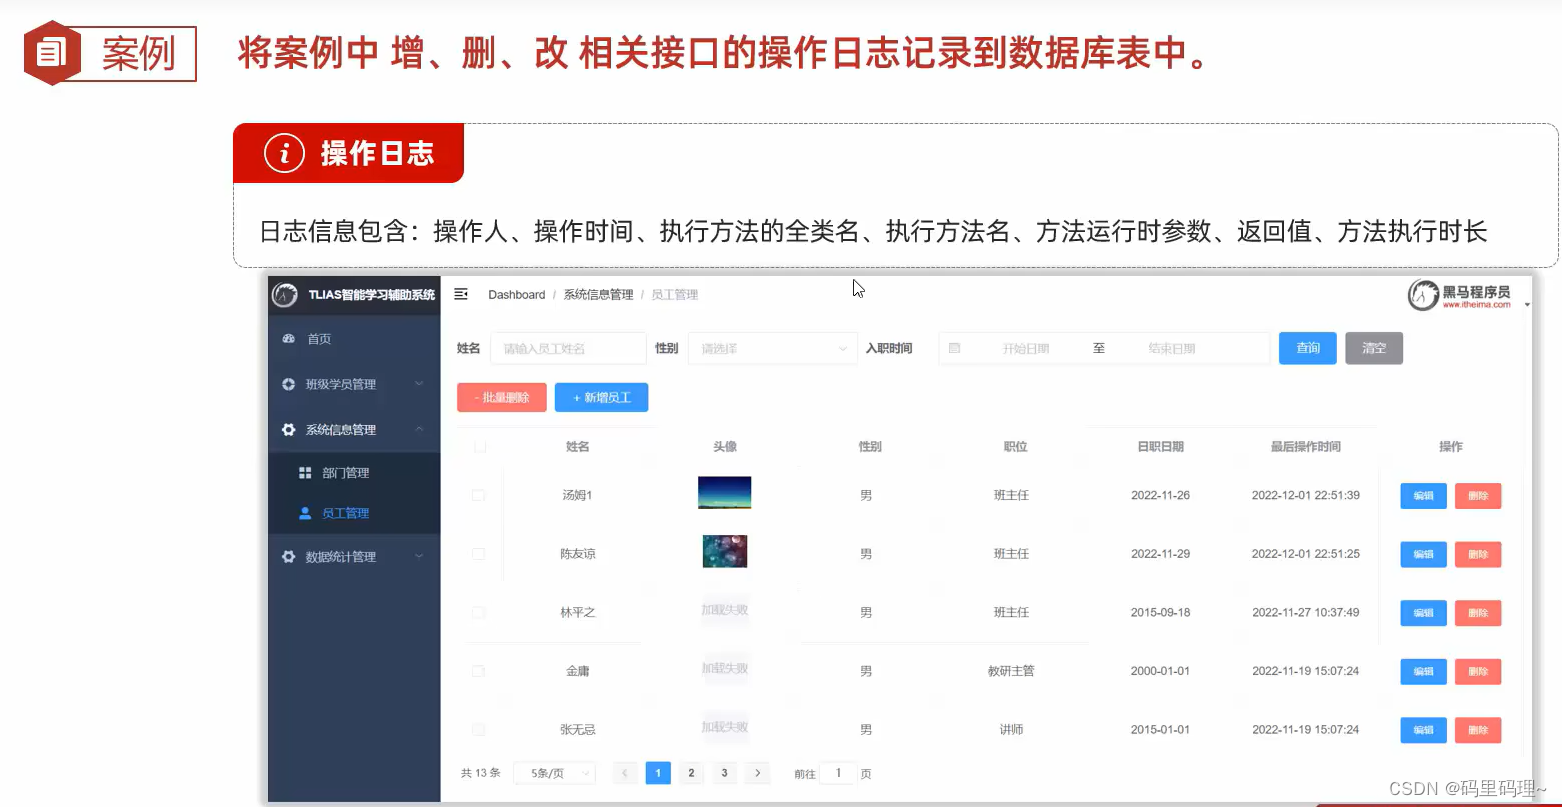Click the 讲师 position cell
The width and height of the screenshot is (1562, 807).
(x=1011, y=730)
